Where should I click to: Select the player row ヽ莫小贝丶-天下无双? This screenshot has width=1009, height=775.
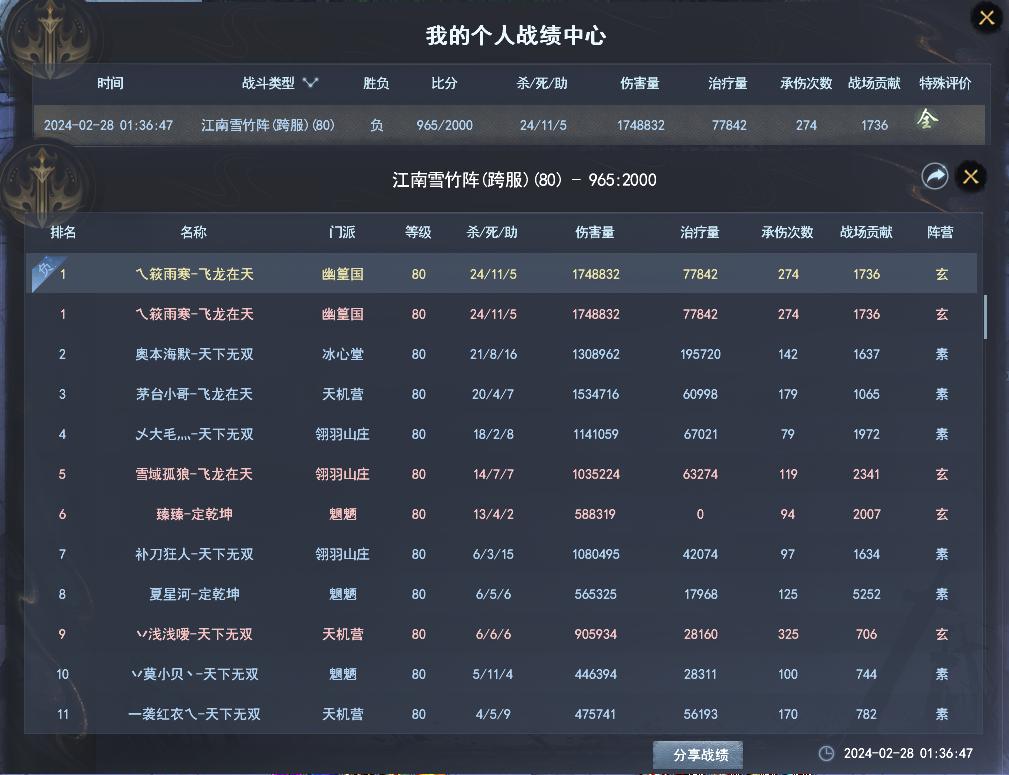(x=501, y=673)
